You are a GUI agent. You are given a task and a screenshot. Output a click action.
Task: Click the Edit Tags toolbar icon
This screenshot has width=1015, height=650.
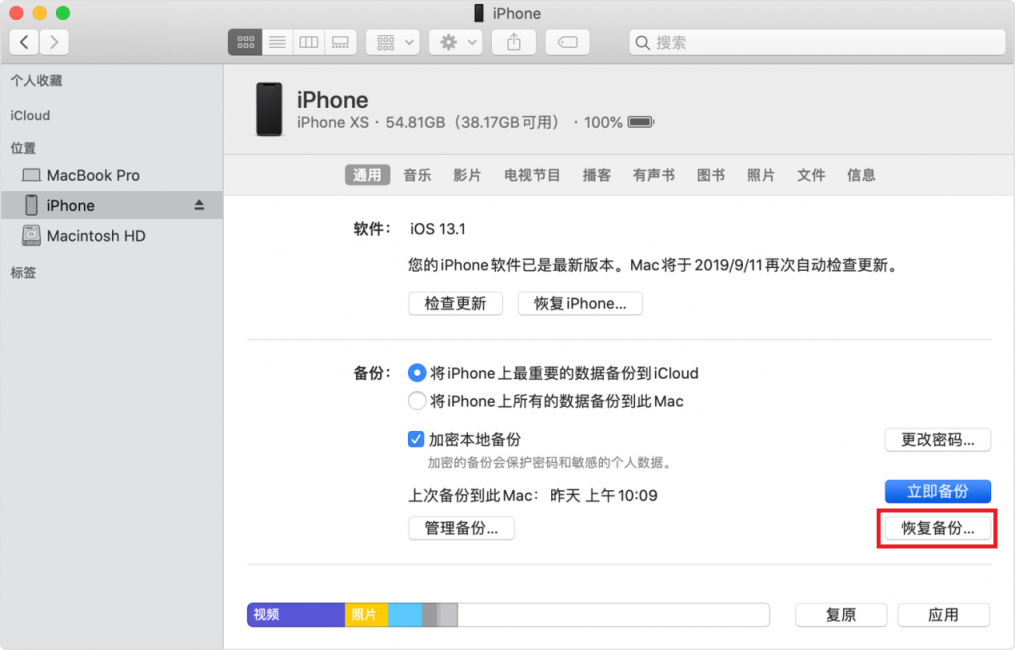[568, 42]
